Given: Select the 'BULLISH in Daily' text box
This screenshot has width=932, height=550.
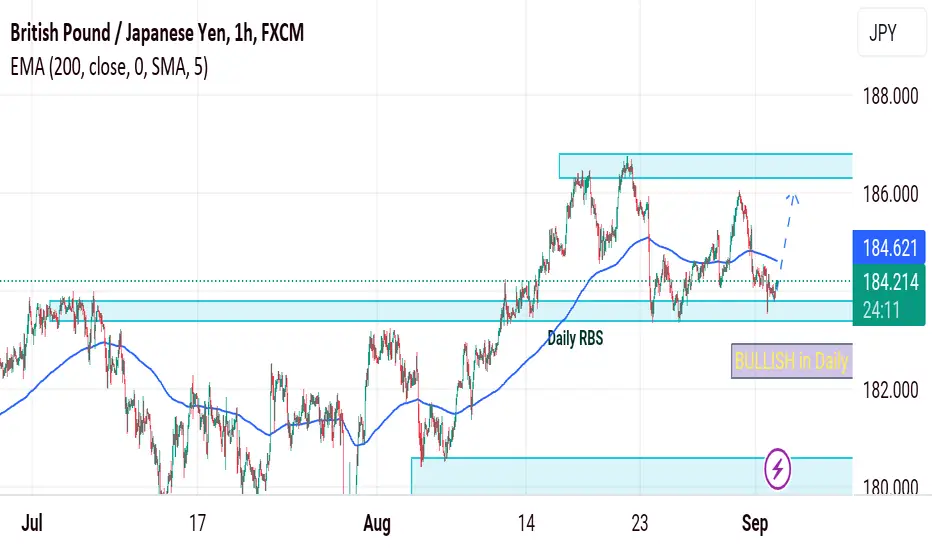Looking at the screenshot, I should [792, 361].
